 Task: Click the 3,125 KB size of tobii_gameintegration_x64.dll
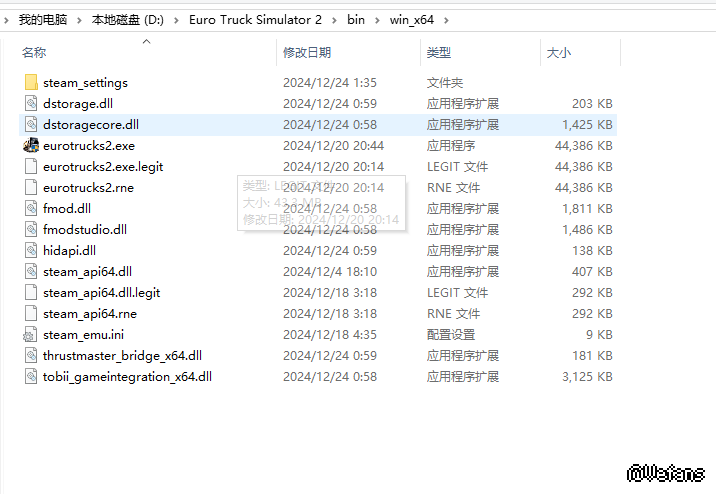pyautogui.click(x=587, y=377)
